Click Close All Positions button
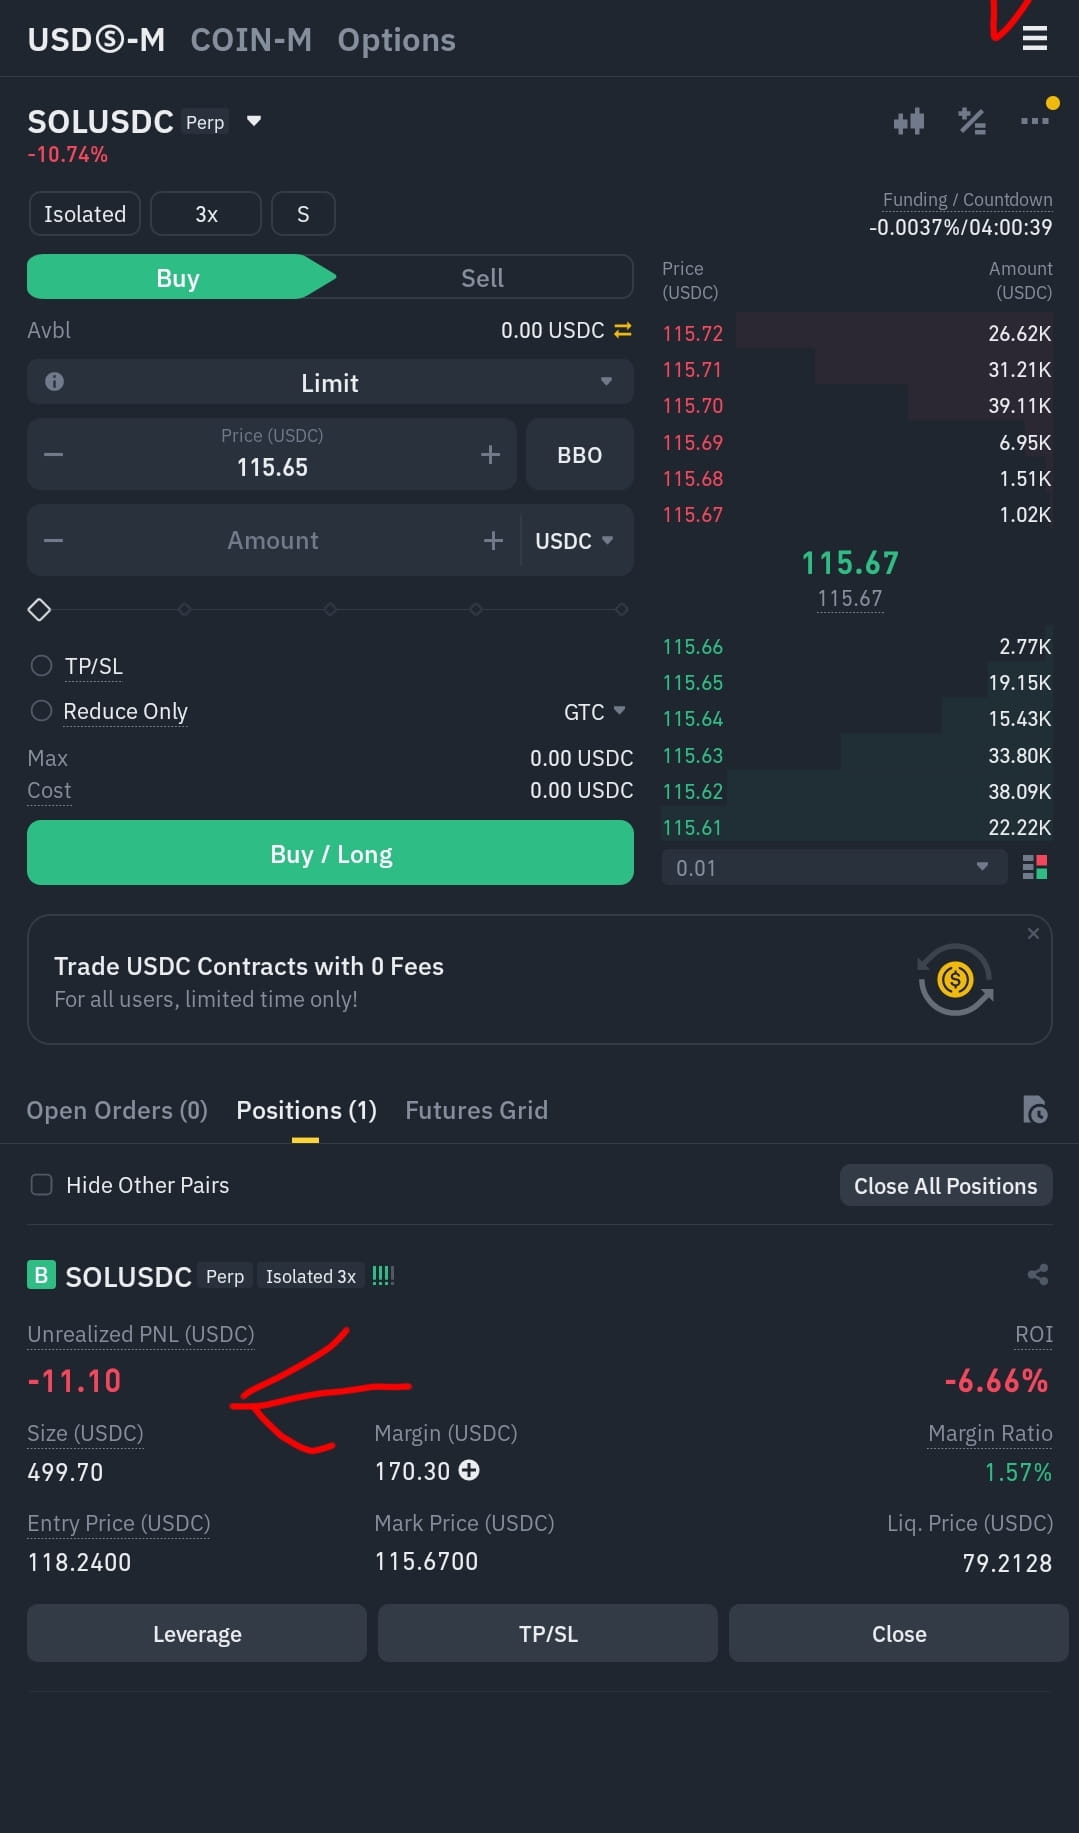The image size is (1079, 1833). tap(946, 1185)
